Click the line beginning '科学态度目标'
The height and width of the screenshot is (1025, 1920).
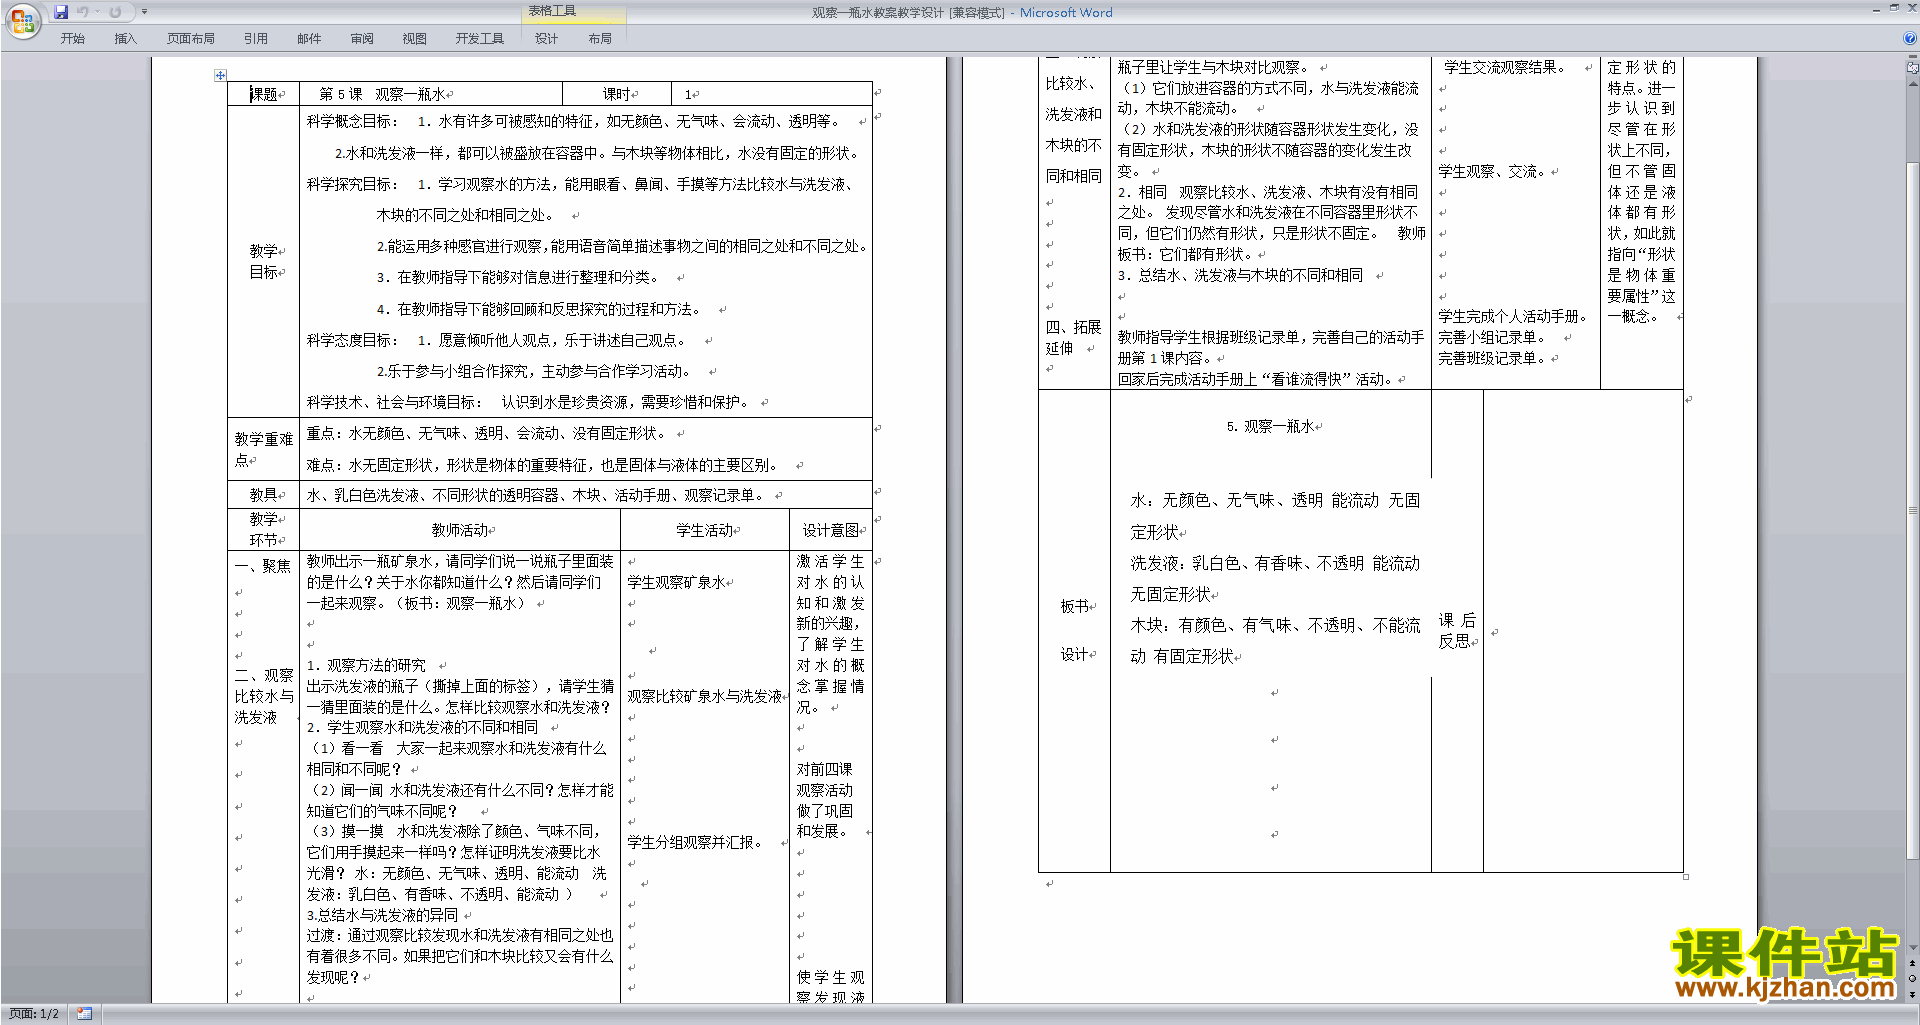[499, 340]
